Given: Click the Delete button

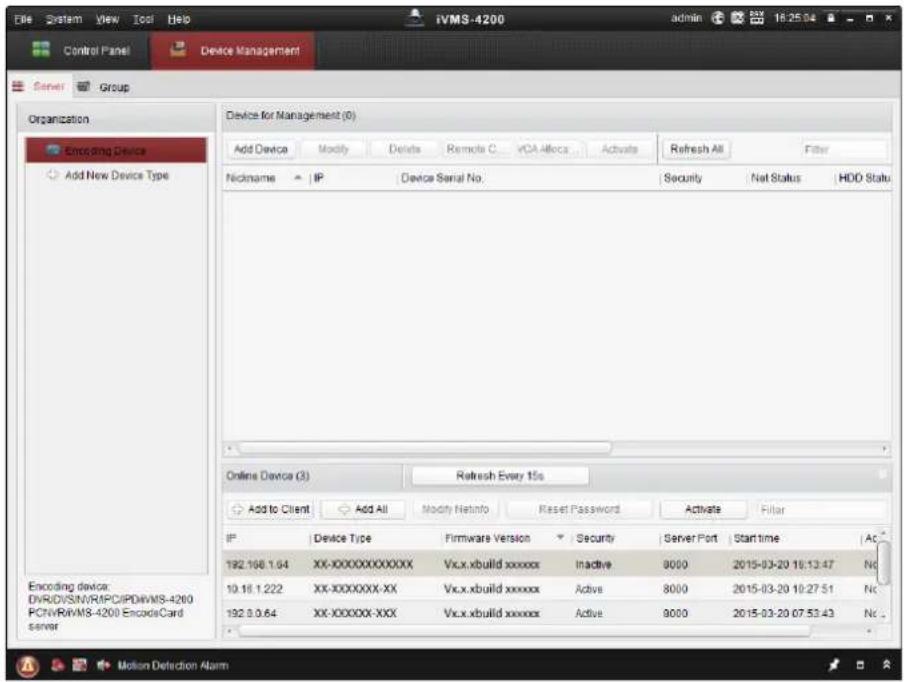Looking at the screenshot, I should tap(404, 149).
